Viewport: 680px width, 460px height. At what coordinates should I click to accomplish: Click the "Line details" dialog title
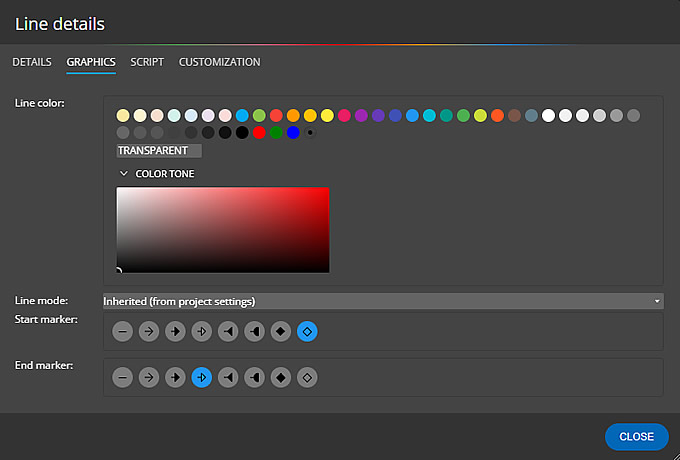coord(60,24)
